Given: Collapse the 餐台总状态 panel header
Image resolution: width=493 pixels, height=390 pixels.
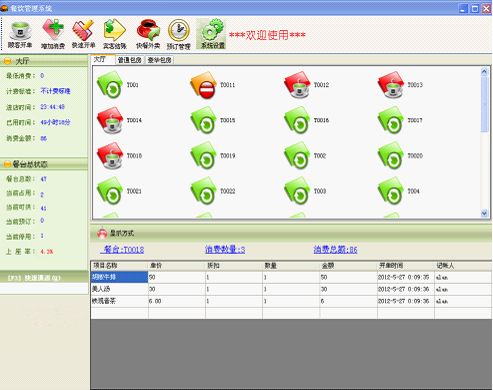Looking at the screenshot, I should [44, 164].
